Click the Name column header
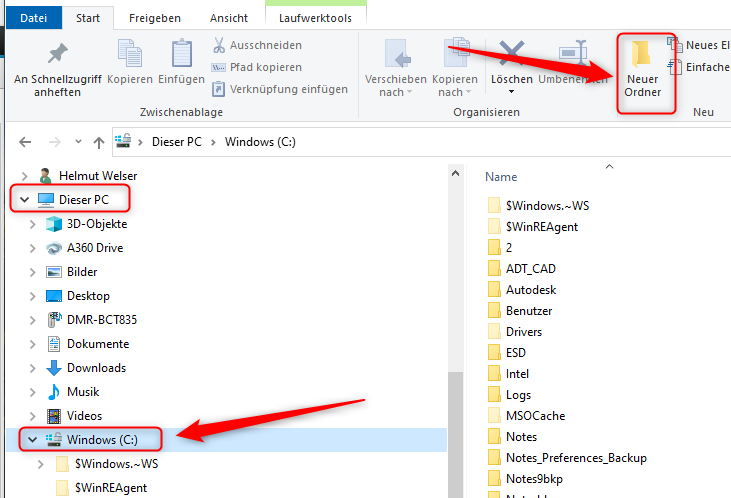This screenshot has height=498, width=731. 501,177
